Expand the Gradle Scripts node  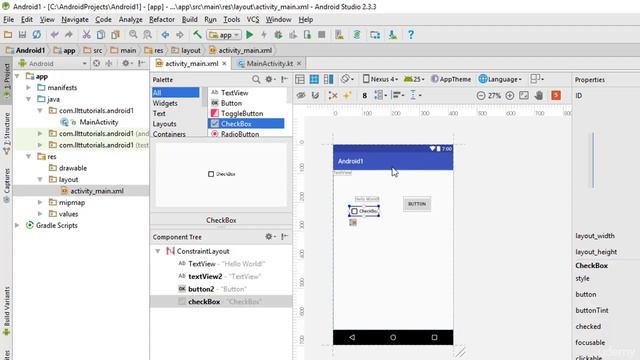(17, 225)
